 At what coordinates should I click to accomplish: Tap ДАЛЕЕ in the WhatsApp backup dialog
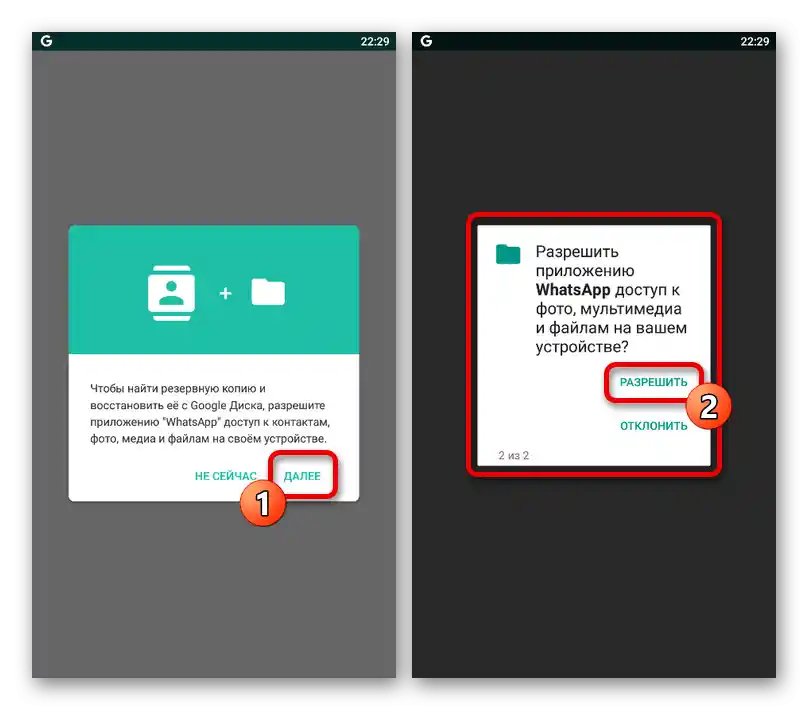302,476
